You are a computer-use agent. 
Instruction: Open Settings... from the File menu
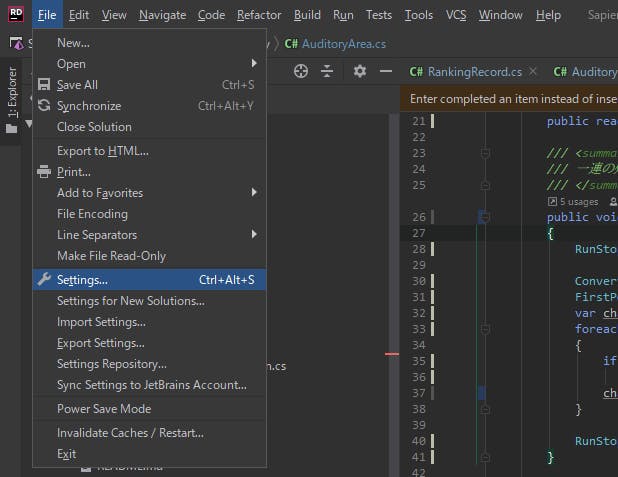149,279
